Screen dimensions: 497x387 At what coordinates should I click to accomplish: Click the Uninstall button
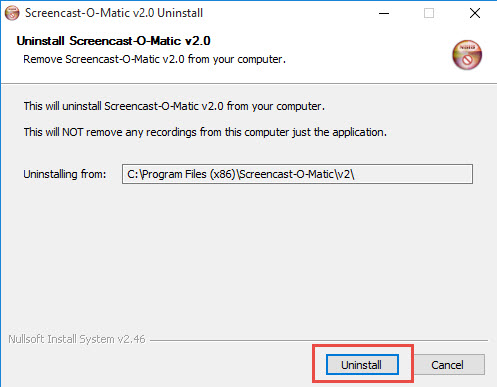click(362, 365)
